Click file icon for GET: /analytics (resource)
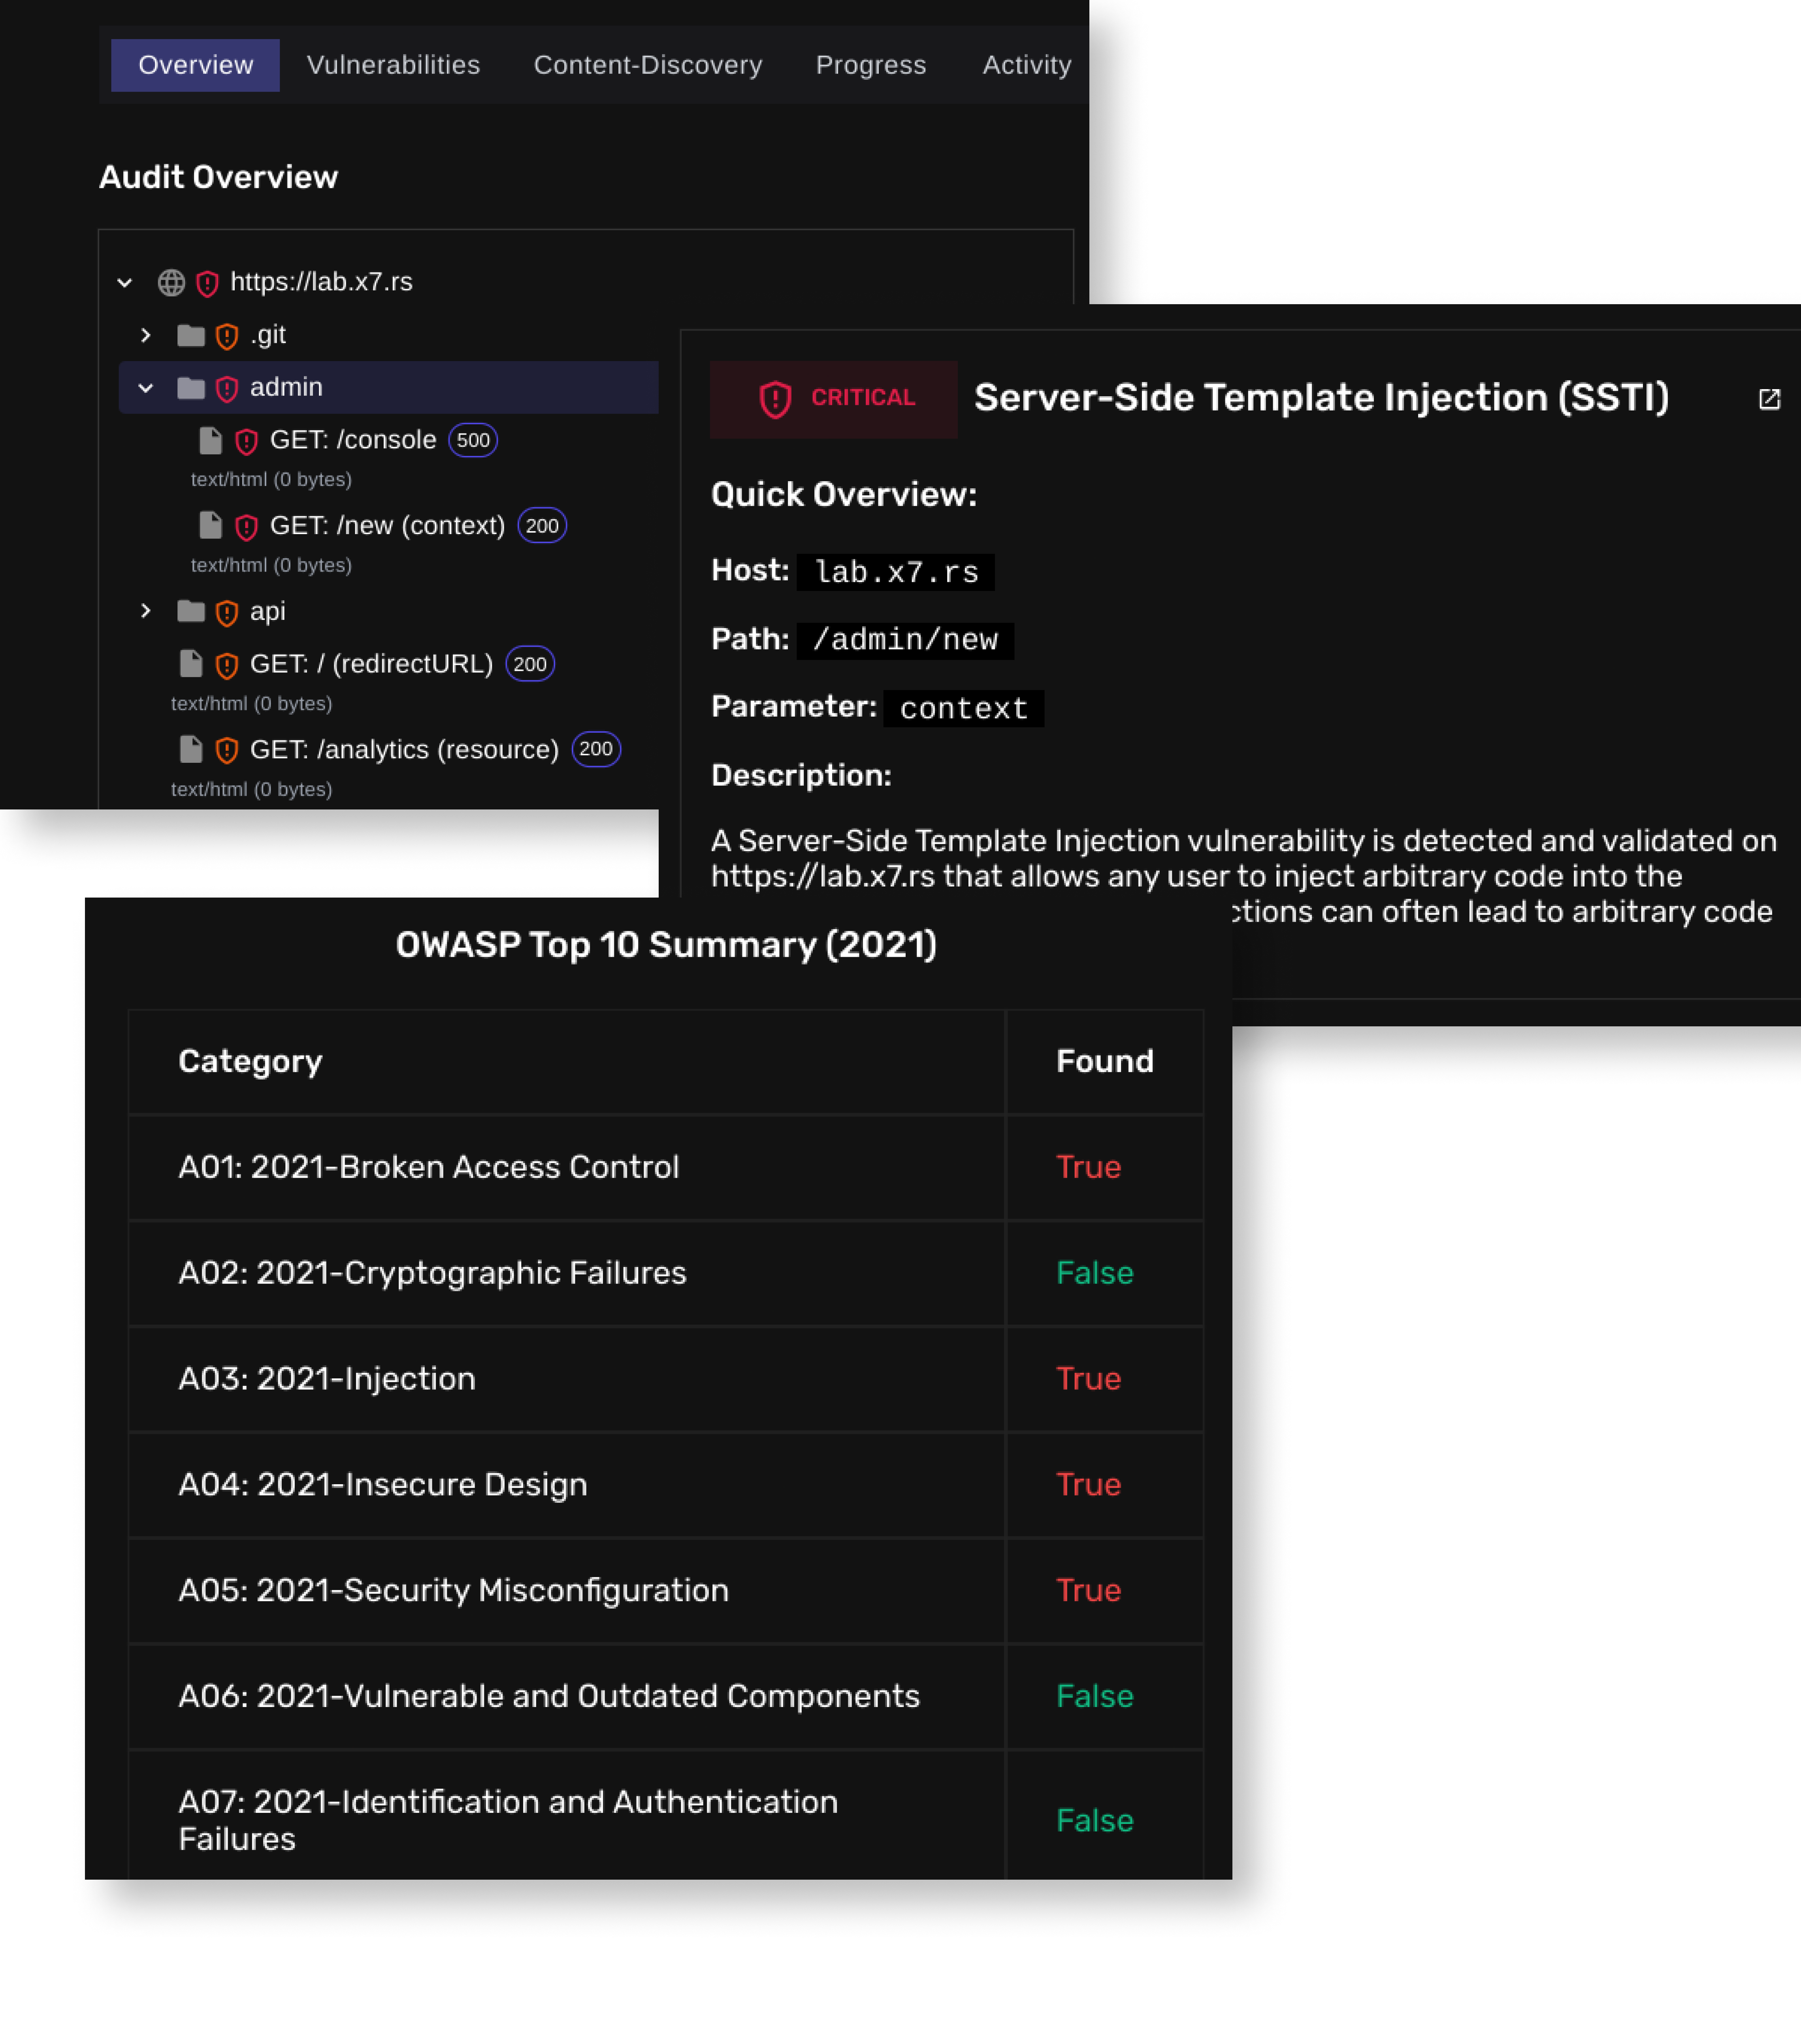Viewport: 1801px width, 2044px height. tap(190, 749)
